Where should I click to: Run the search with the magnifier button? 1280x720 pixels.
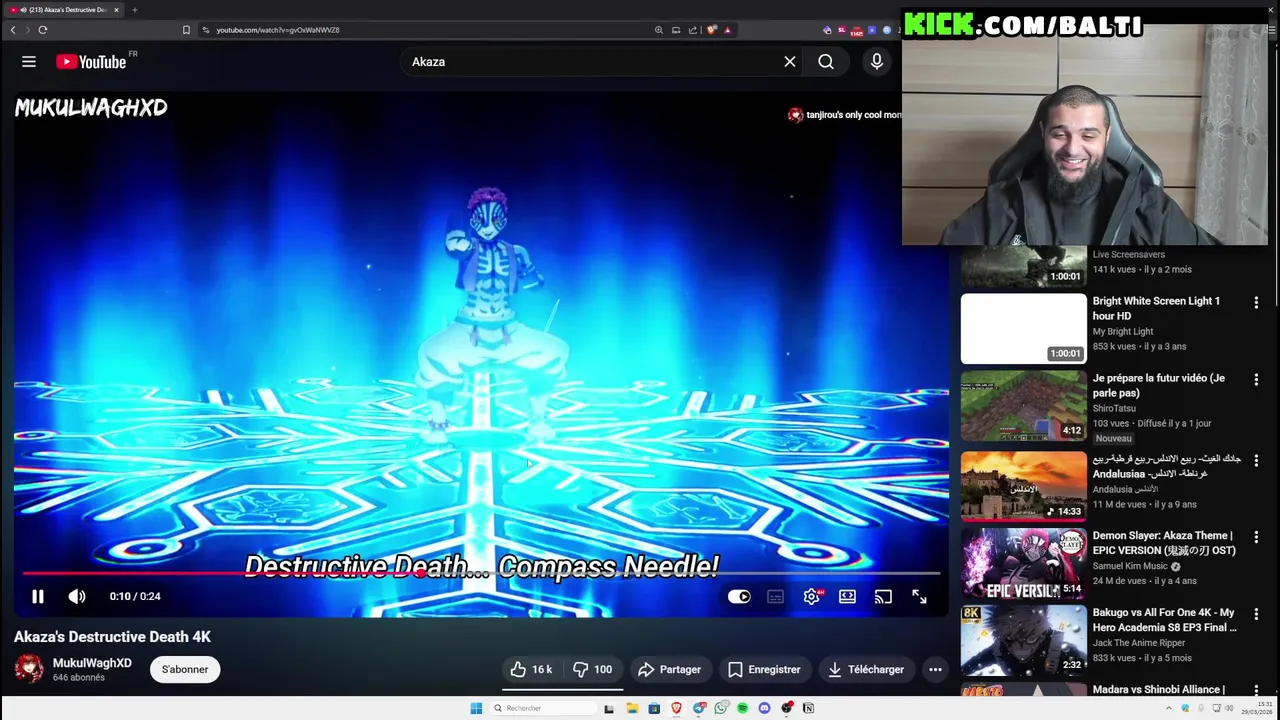pos(826,62)
